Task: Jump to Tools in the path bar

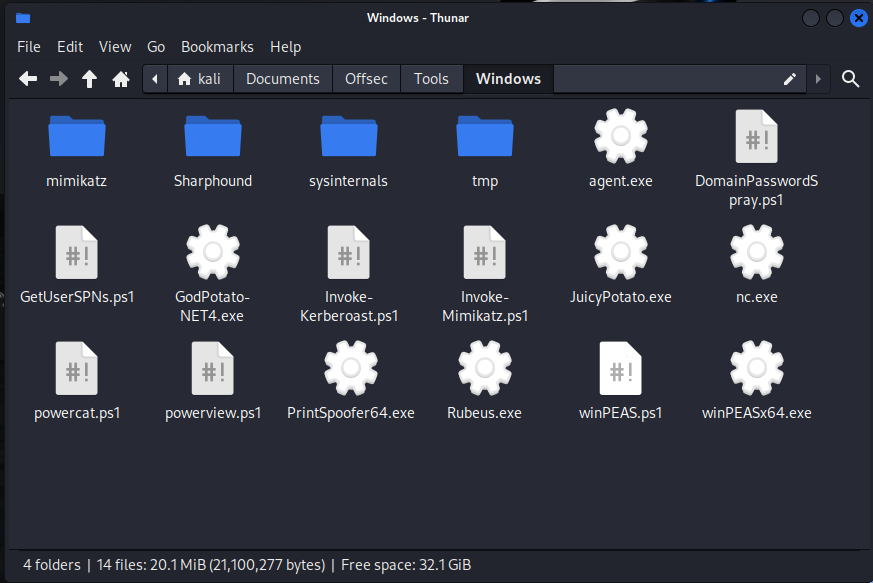Action: tap(431, 79)
